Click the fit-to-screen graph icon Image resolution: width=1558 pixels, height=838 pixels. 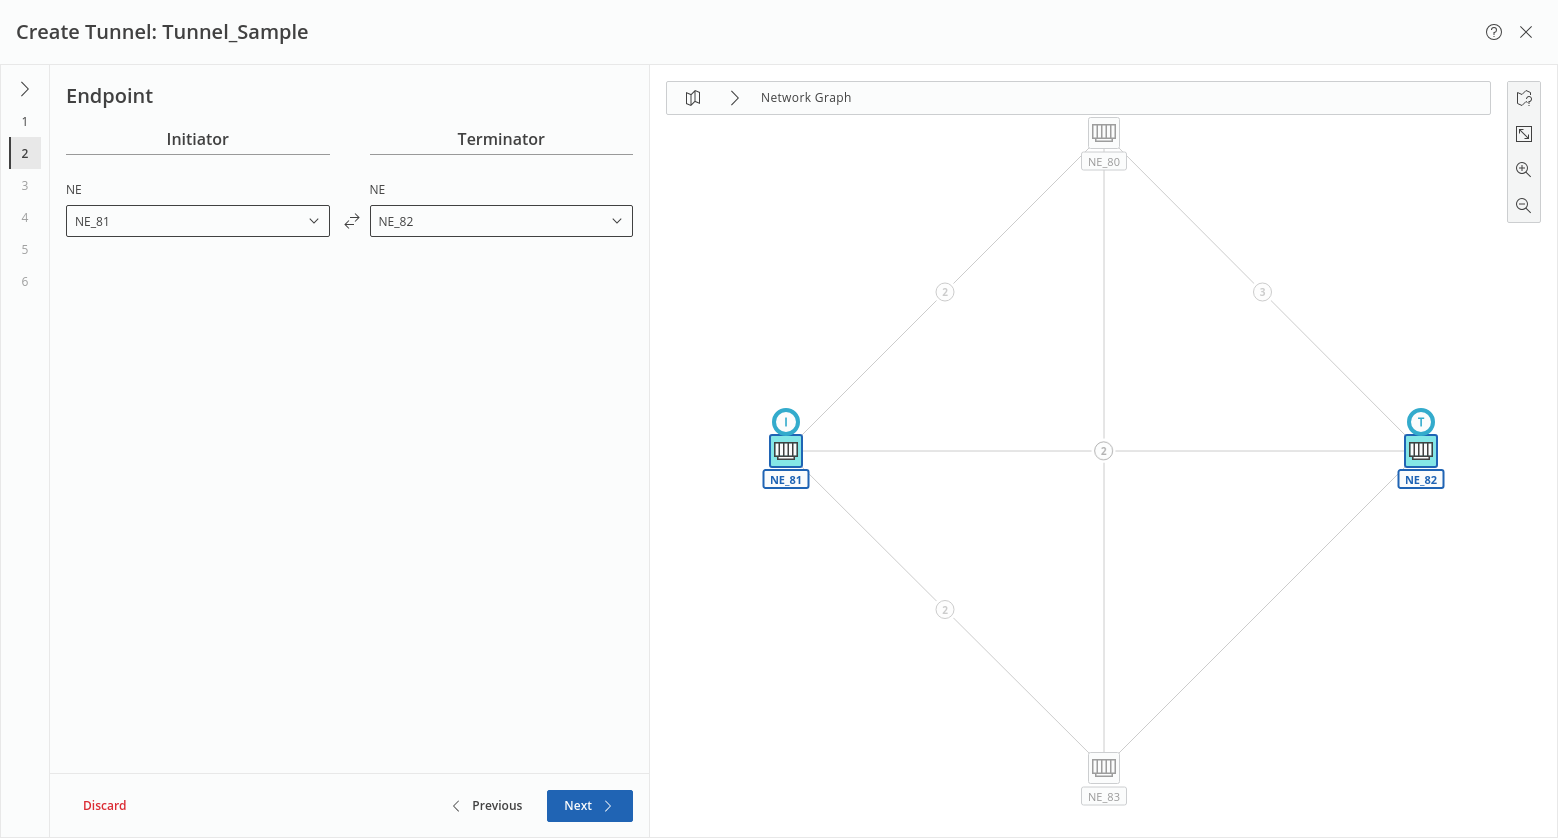[1523, 134]
